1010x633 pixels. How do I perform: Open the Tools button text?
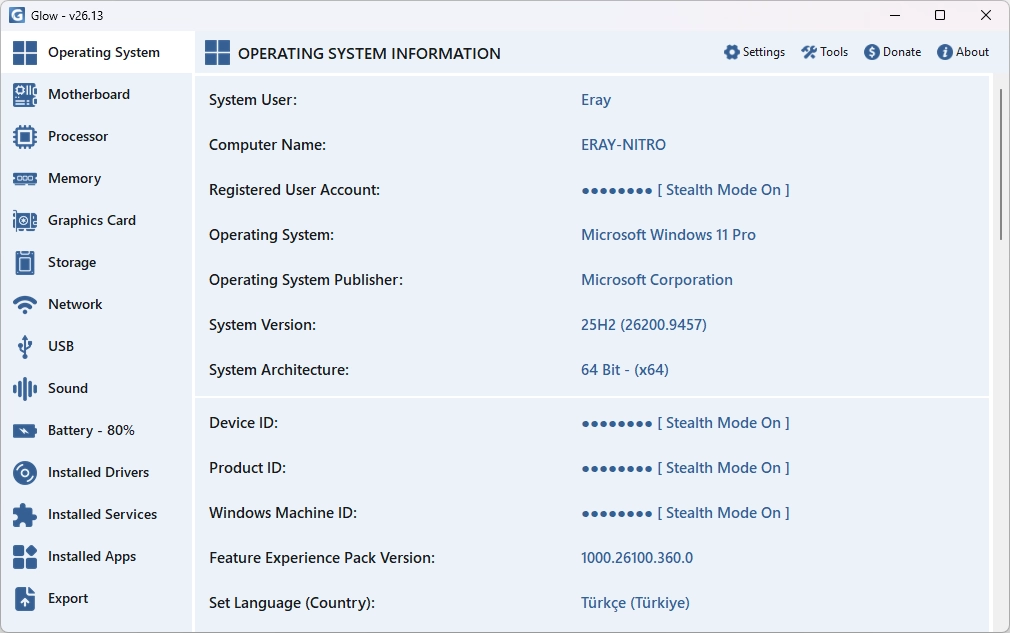(x=834, y=52)
